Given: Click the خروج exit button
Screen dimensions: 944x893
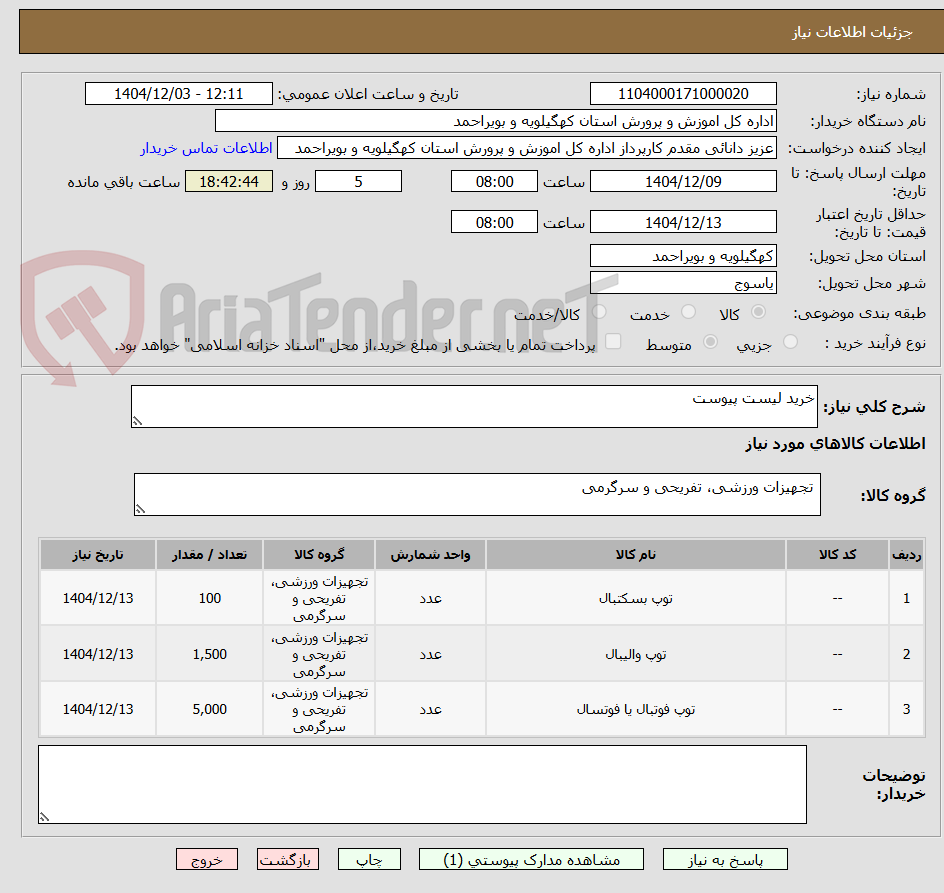Looking at the screenshot, I should tap(206, 859).
